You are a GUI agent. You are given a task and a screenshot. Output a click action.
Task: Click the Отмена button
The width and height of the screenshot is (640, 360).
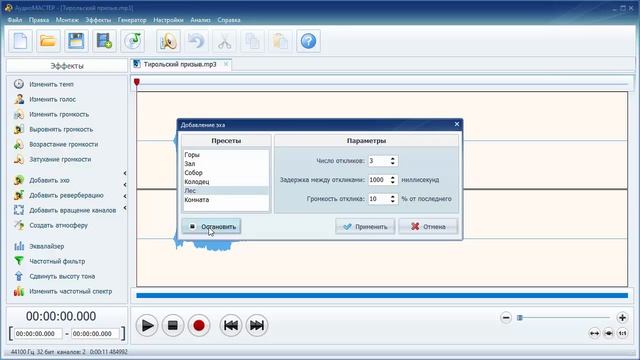click(428, 227)
